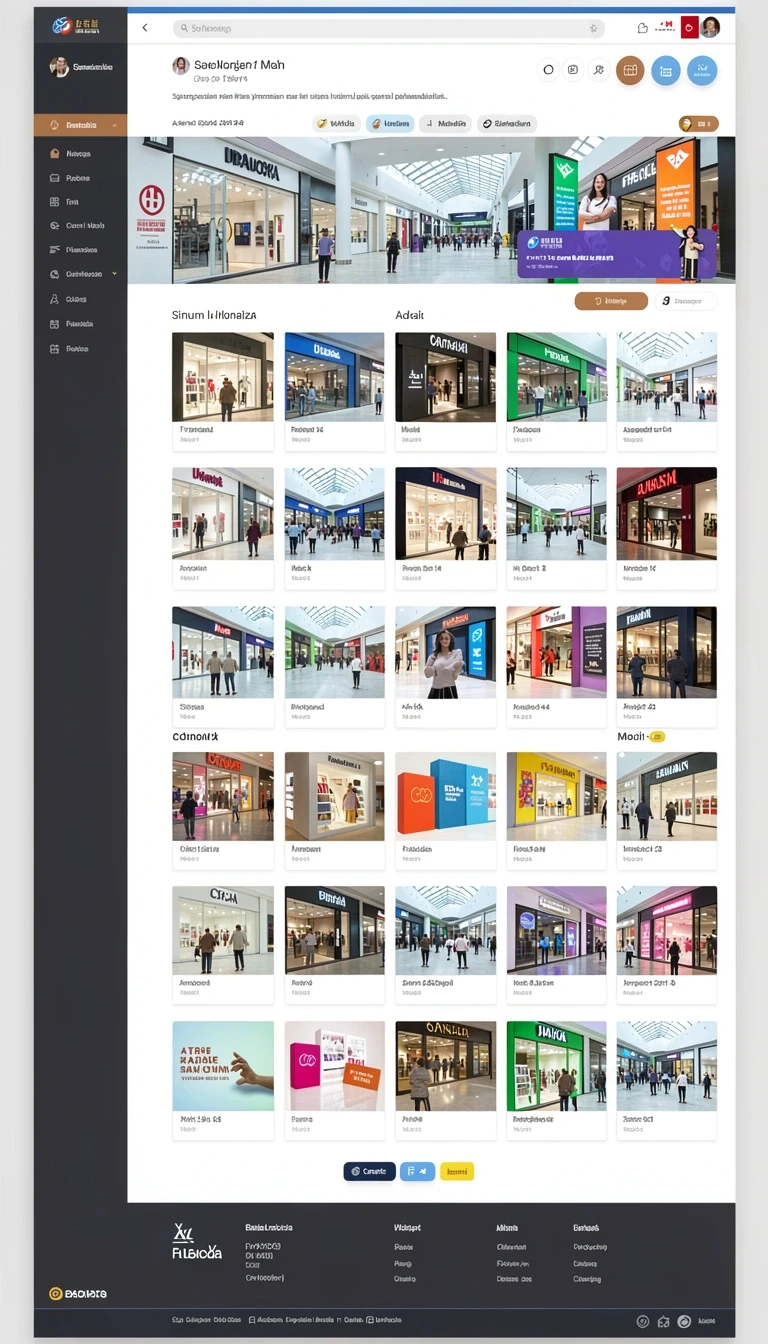Screen dimensions: 768x1344
Task: Select the blue highlighted filter chip
Action: tap(390, 124)
